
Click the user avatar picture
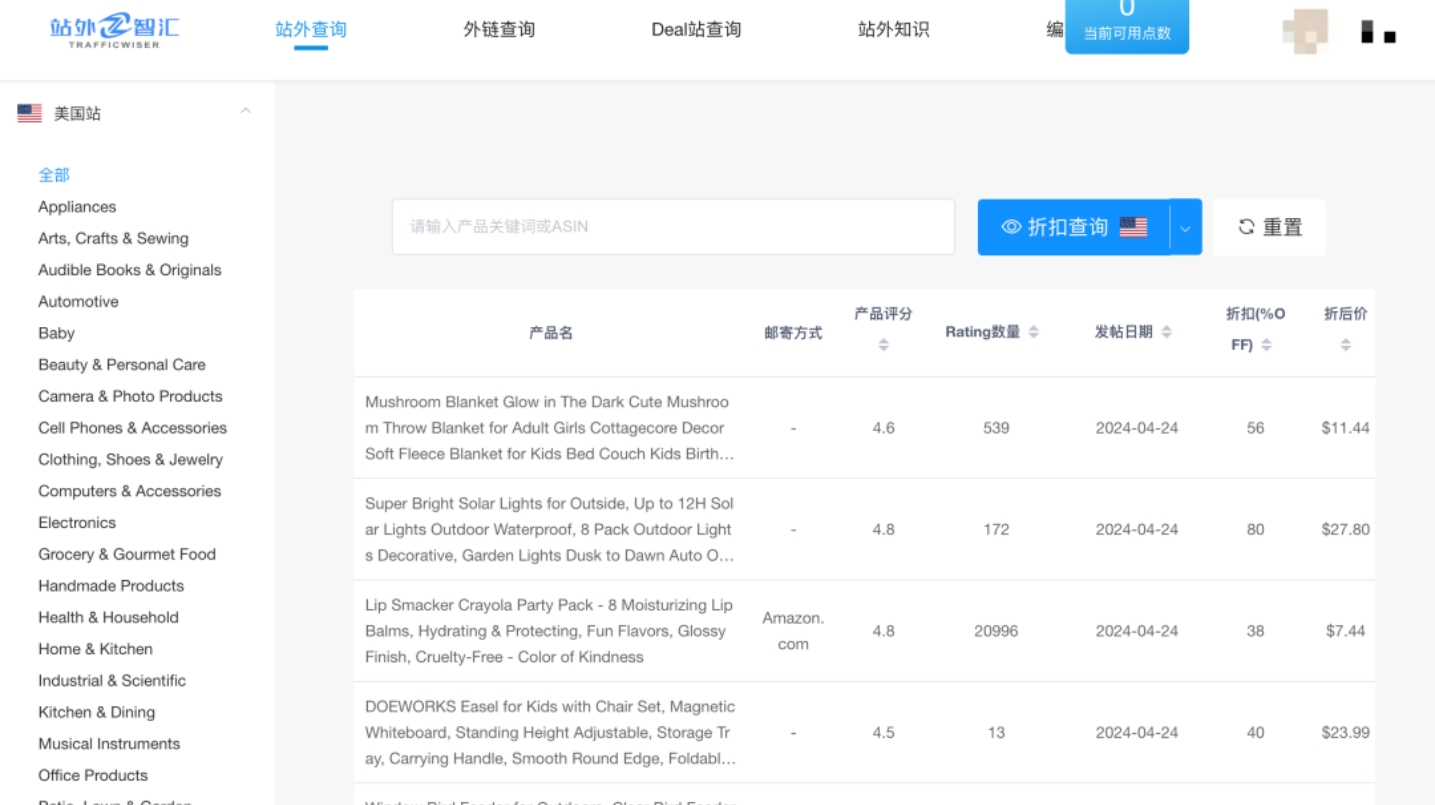1305,31
